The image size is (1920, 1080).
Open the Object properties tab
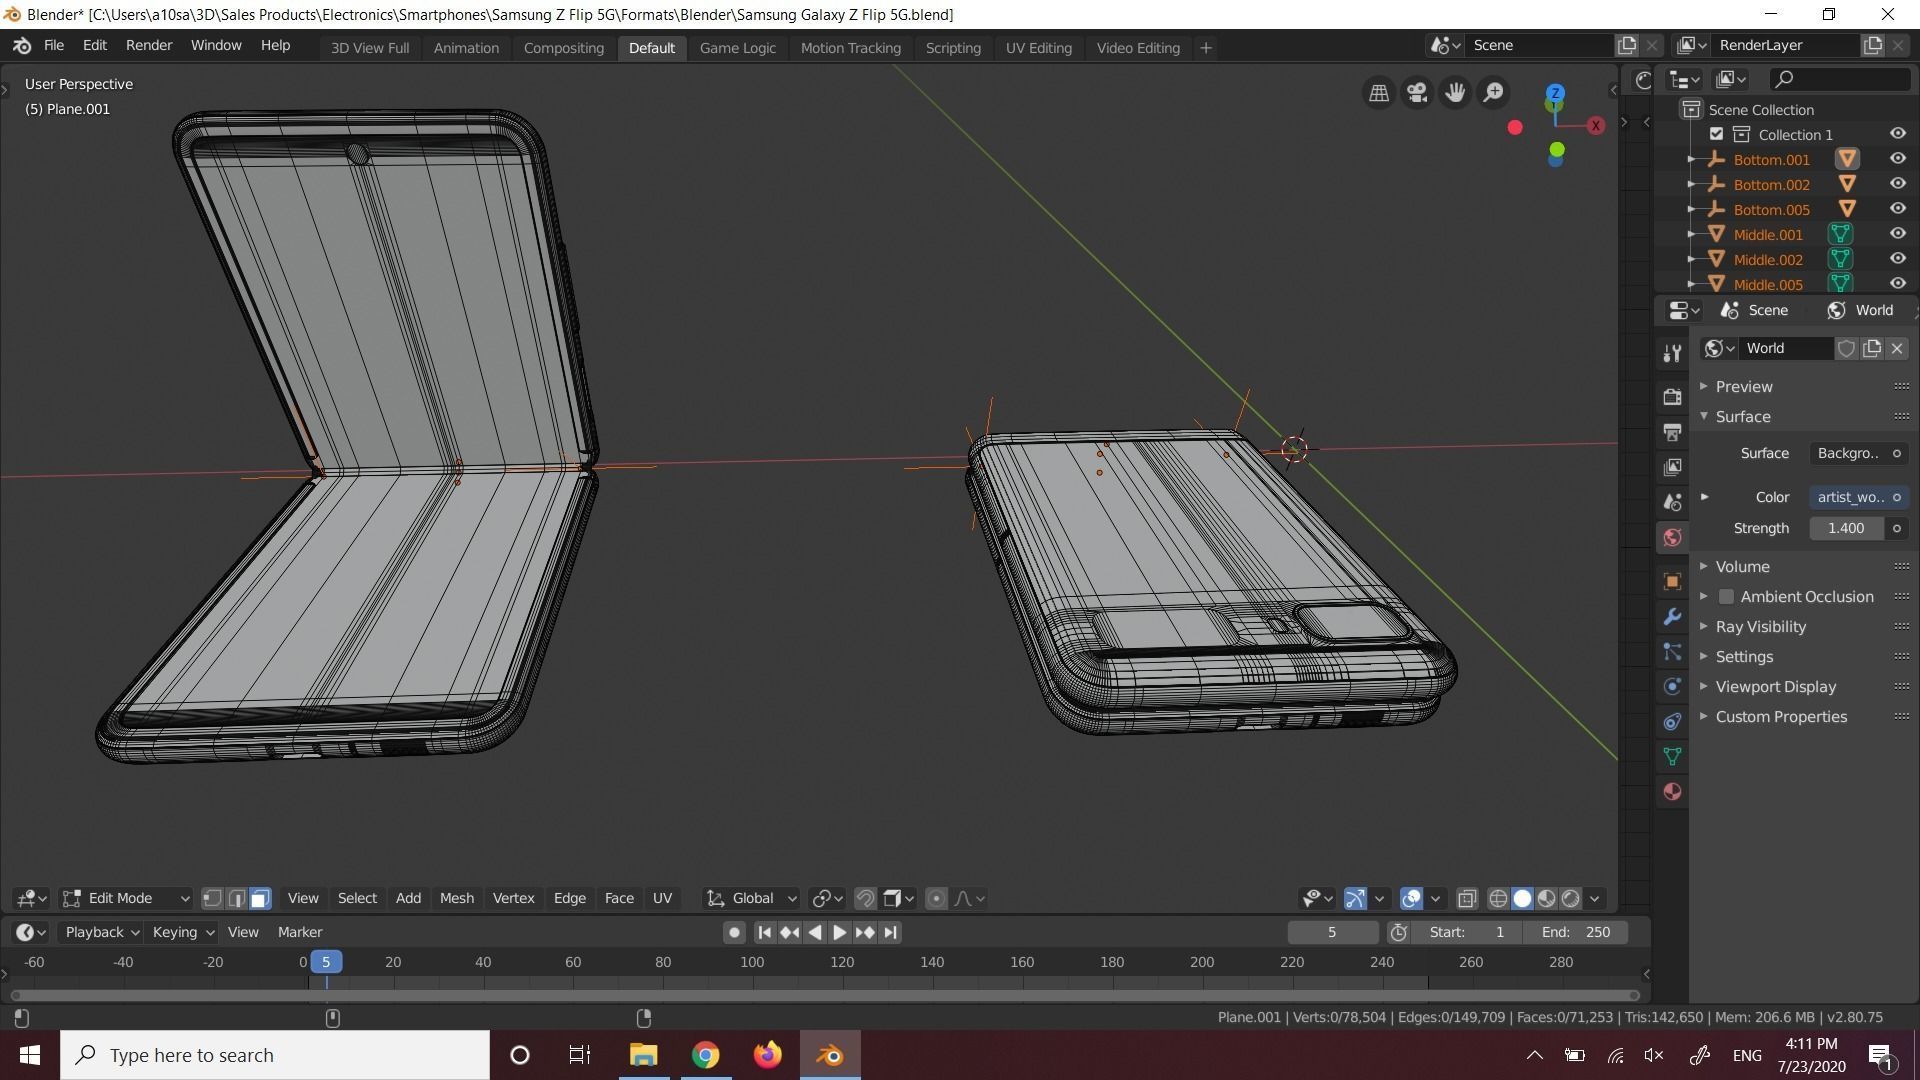(1672, 581)
